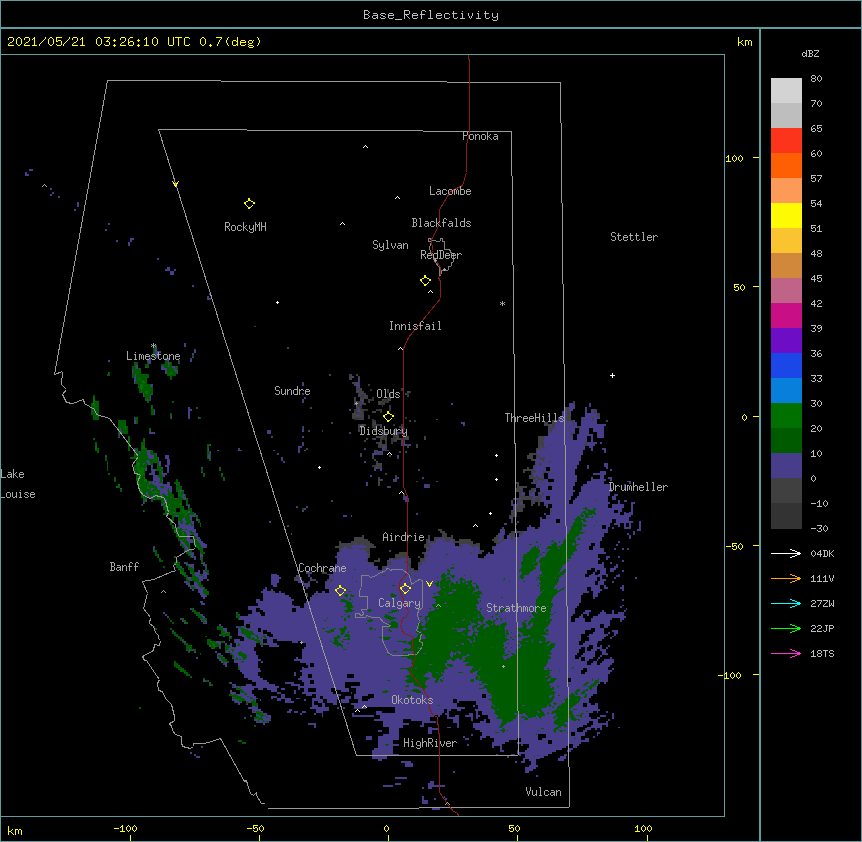Click the 100 tick on right km axis
862x842 pixels.
pos(734,158)
